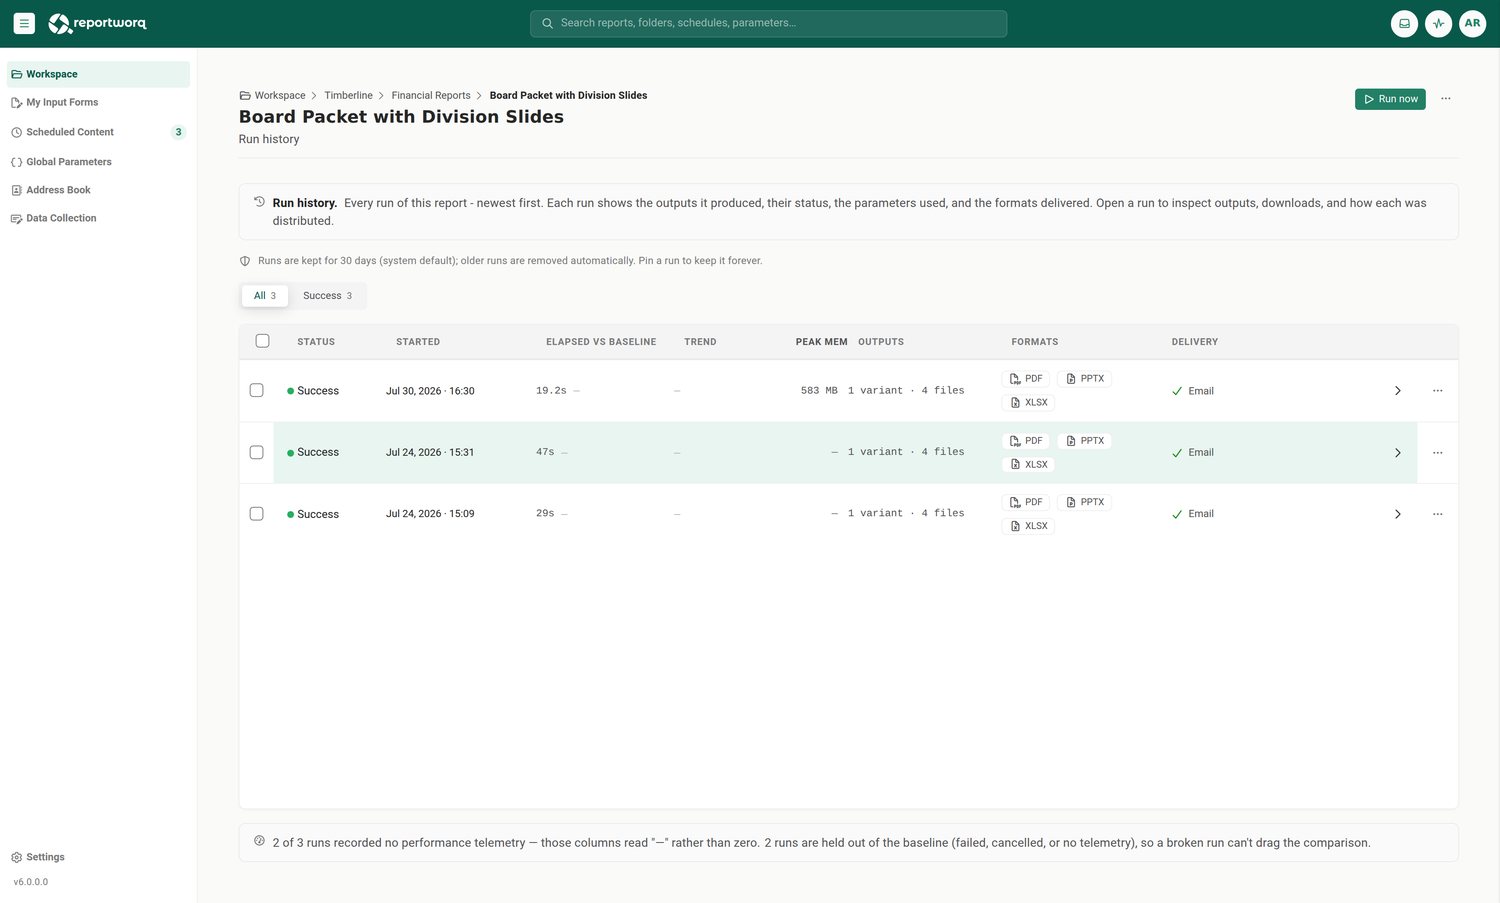Click the run history clock icon in banner
This screenshot has height=903, width=1500.
[259, 201]
